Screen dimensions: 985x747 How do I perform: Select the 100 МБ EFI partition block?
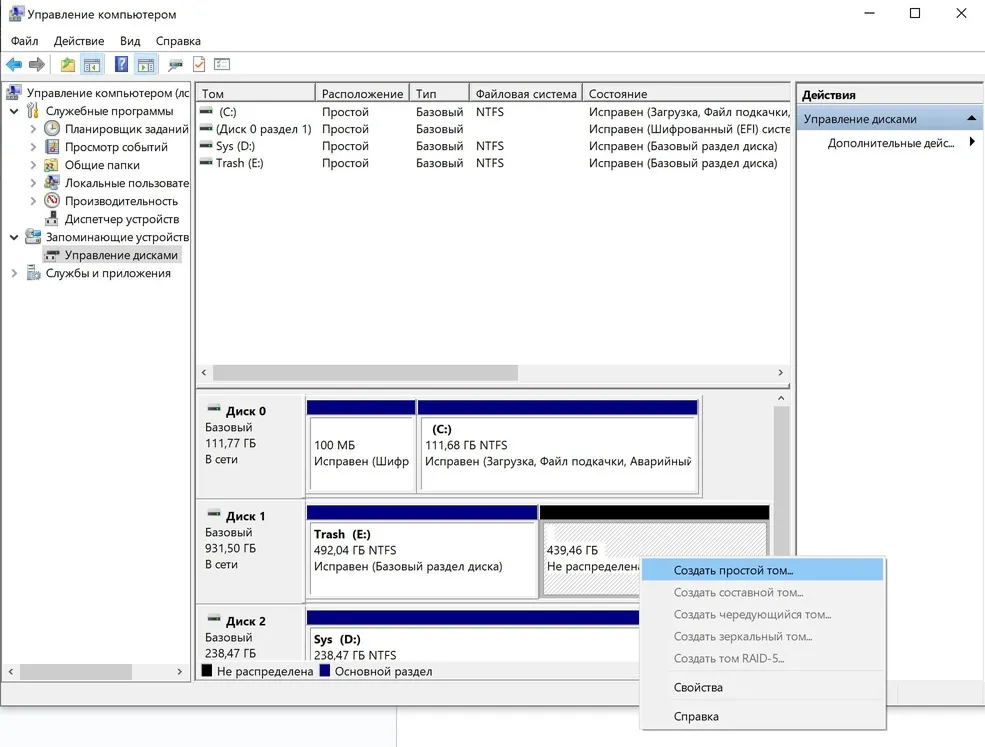pyautogui.click(x=361, y=446)
